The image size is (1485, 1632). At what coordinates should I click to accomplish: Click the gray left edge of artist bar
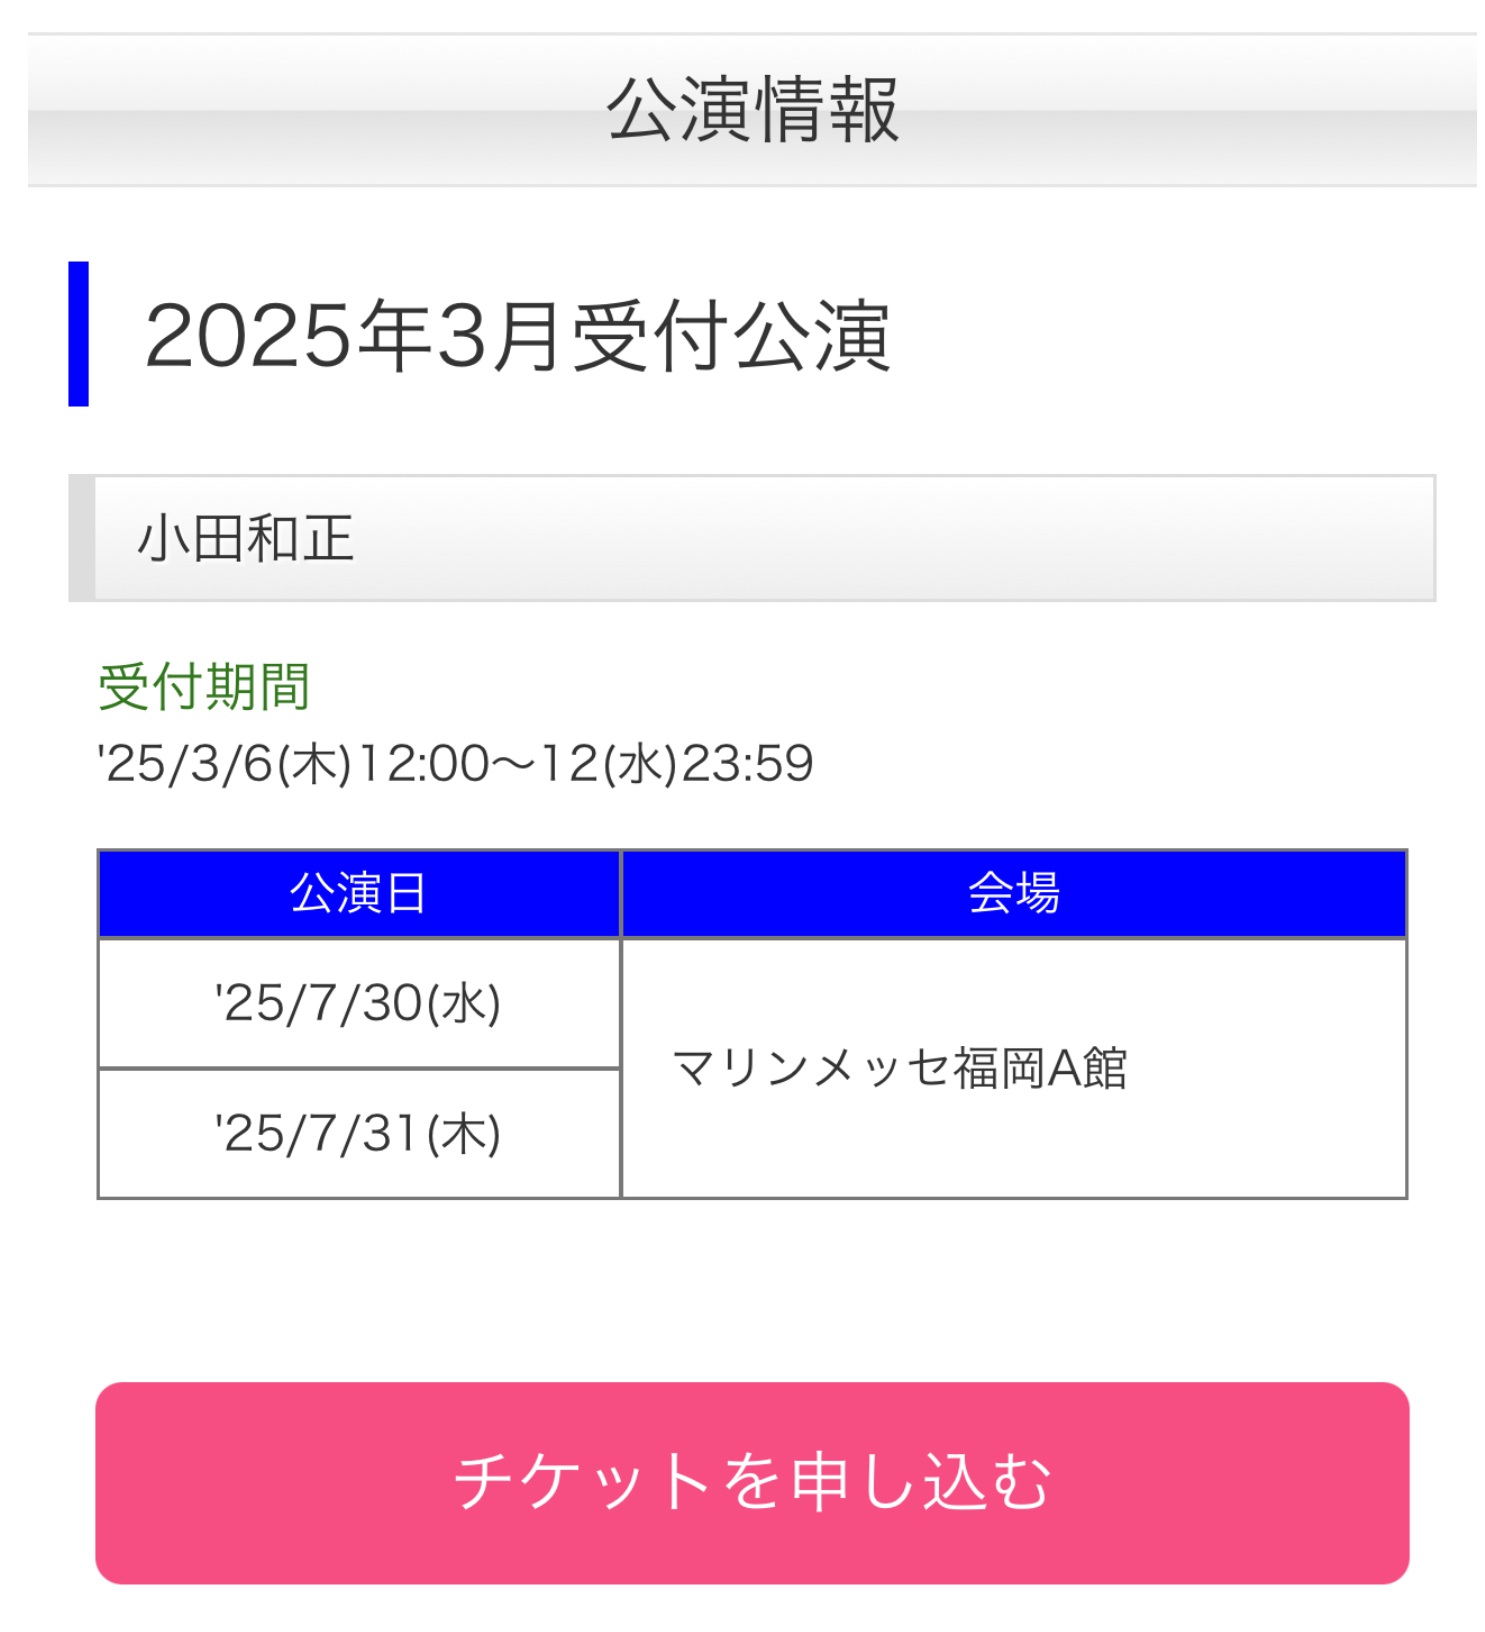pos(81,538)
